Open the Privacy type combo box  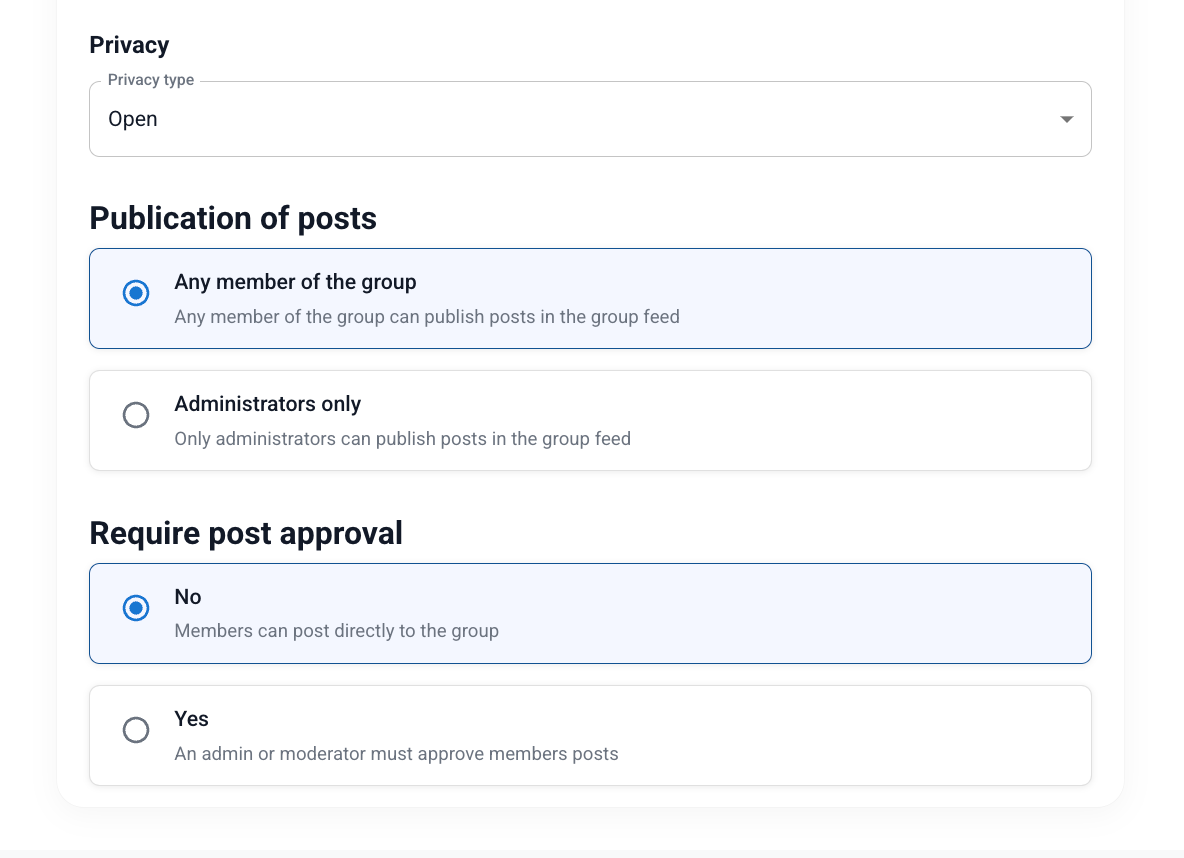590,119
